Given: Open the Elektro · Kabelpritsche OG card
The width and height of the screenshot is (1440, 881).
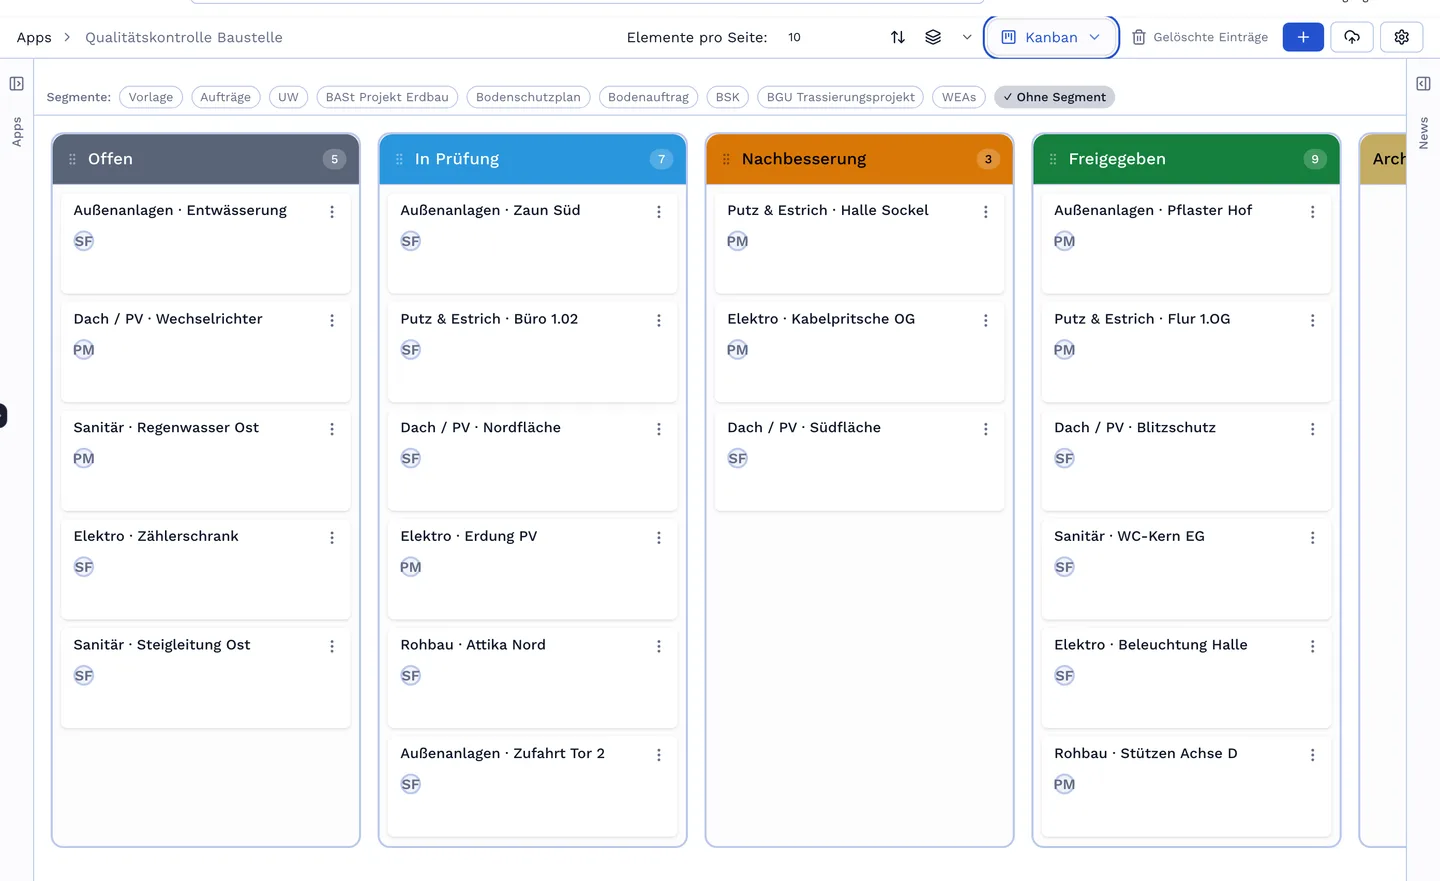Looking at the screenshot, I should pos(860,351).
